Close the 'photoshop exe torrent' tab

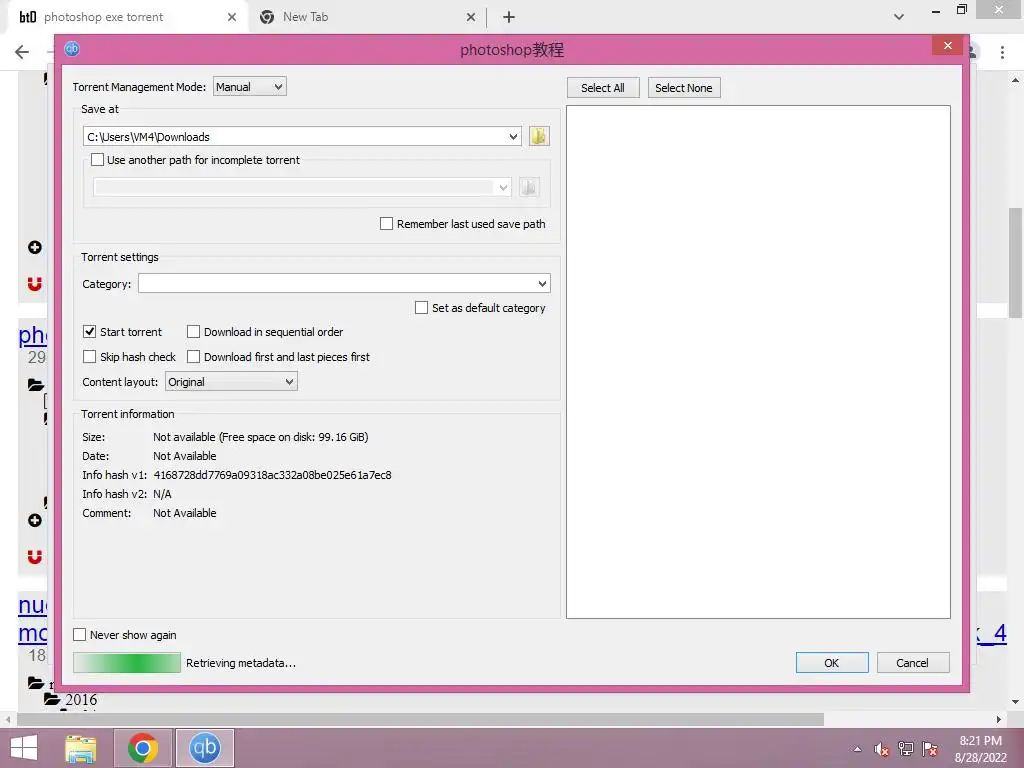pos(232,17)
